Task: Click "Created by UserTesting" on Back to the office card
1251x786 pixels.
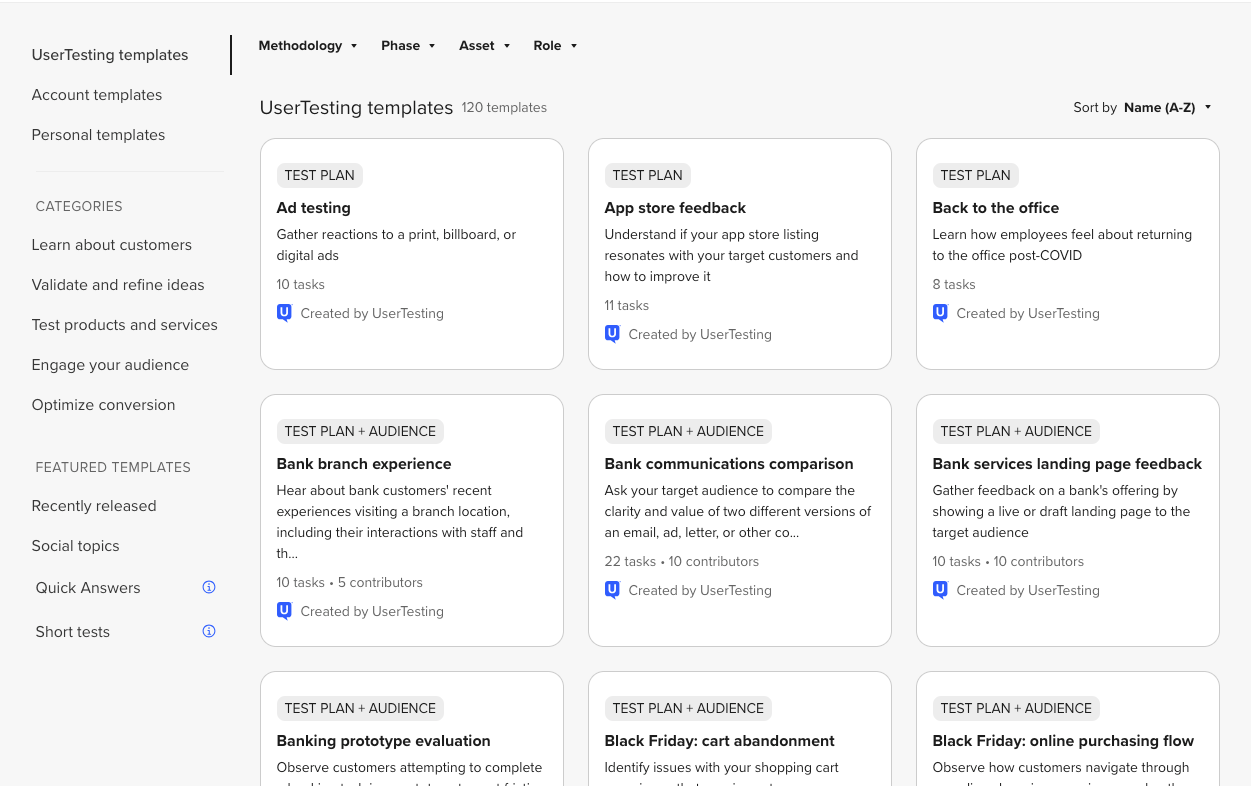Action: coord(1028,313)
